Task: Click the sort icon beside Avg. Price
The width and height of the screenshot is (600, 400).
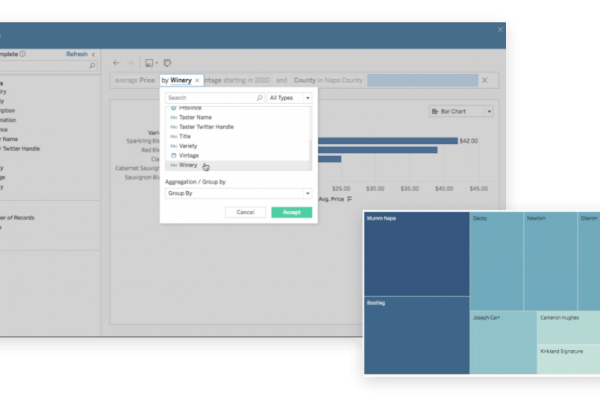Action: point(349,199)
